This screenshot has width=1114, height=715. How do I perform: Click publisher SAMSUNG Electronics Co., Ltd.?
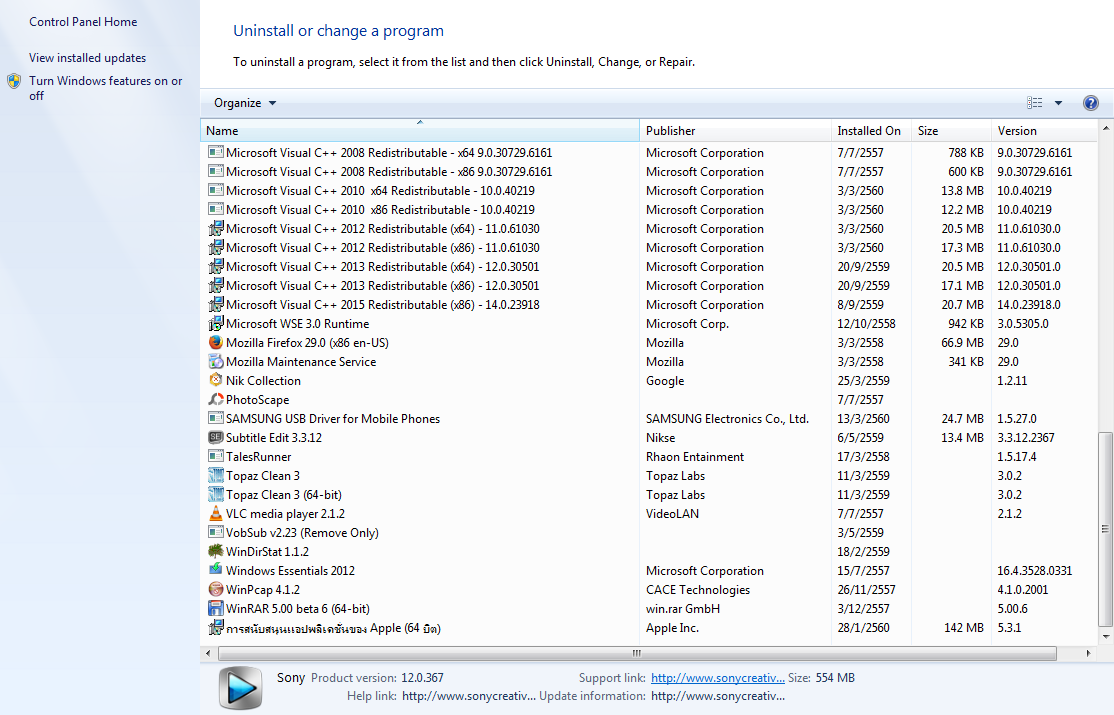(x=727, y=419)
